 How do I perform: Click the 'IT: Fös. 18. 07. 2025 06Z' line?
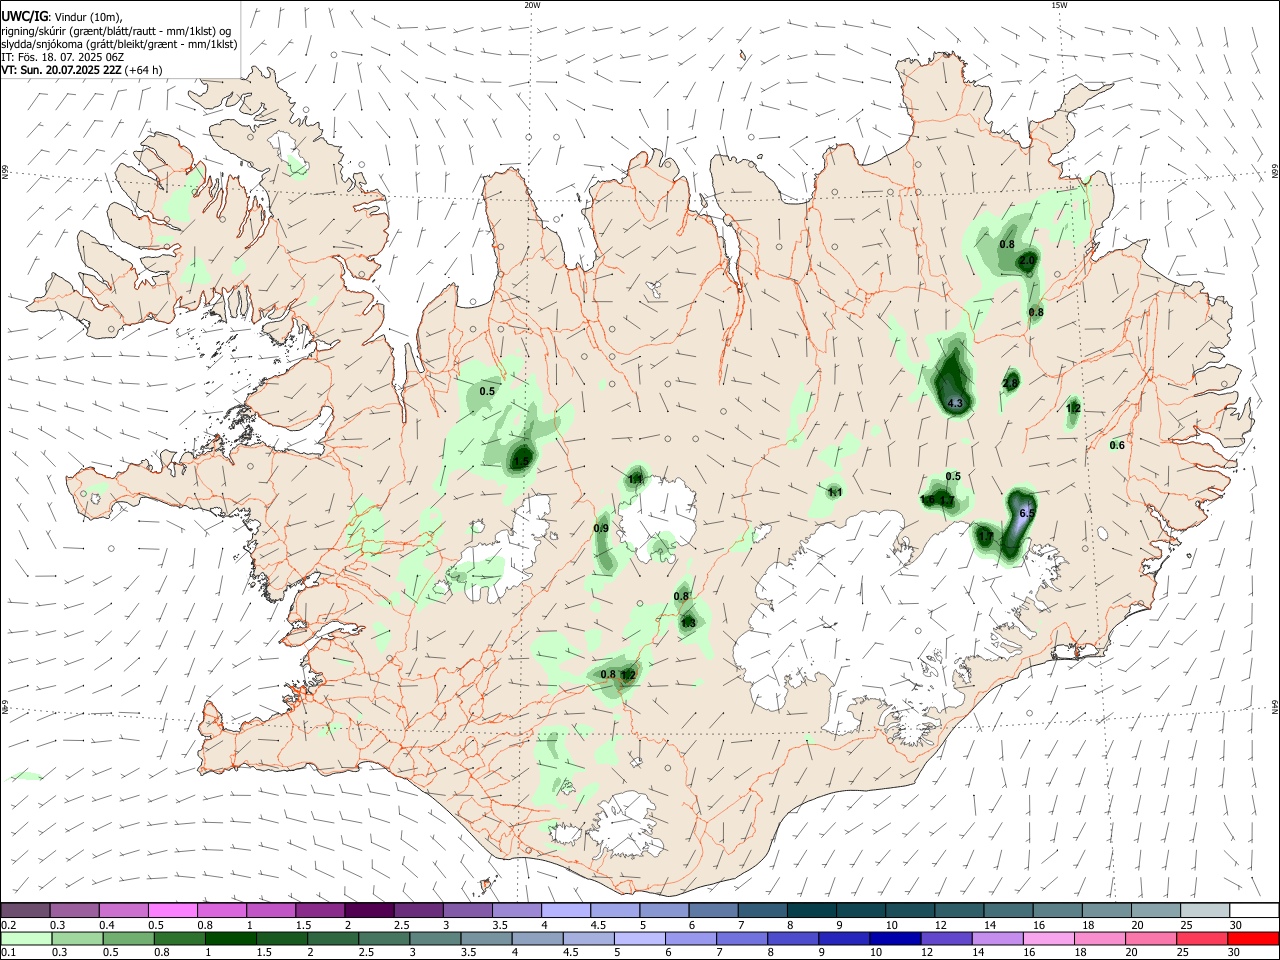click(x=63, y=57)
